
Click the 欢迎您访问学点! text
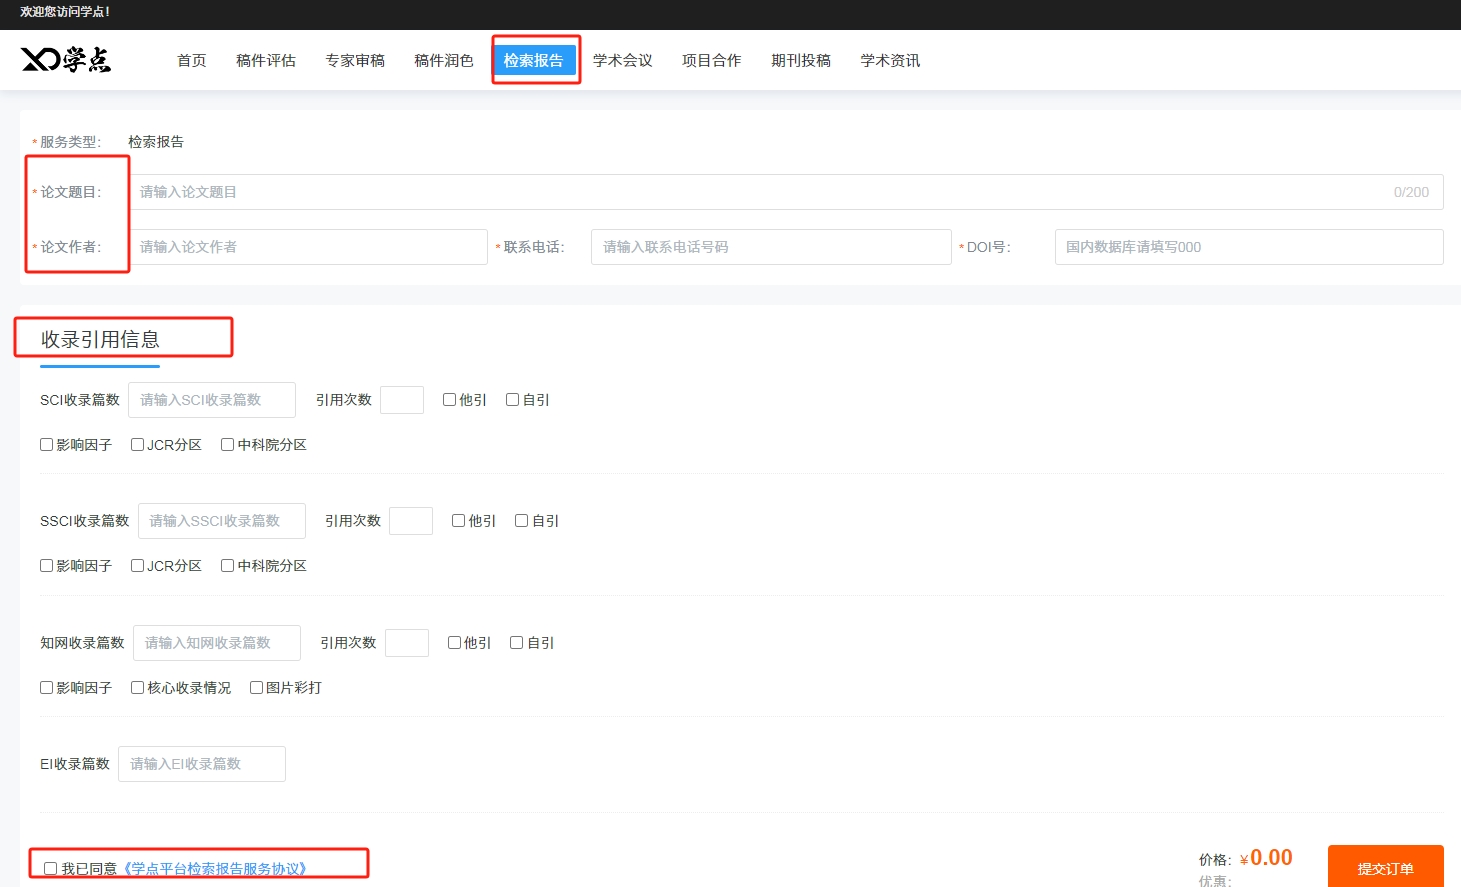tap(65, 12)
